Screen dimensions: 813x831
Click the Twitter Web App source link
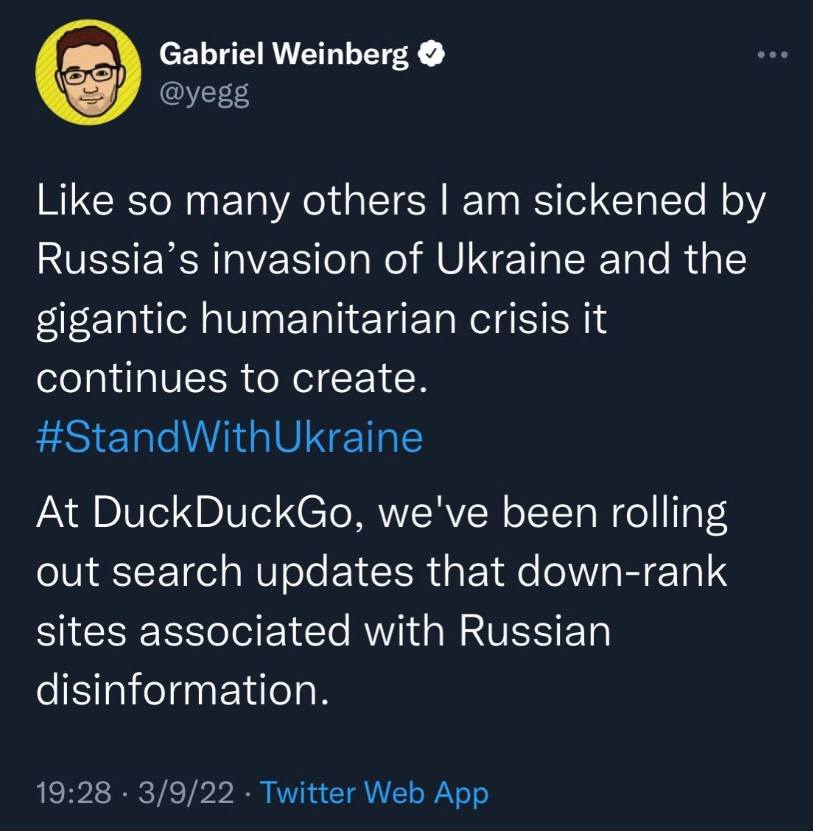(x=375, y=793)
